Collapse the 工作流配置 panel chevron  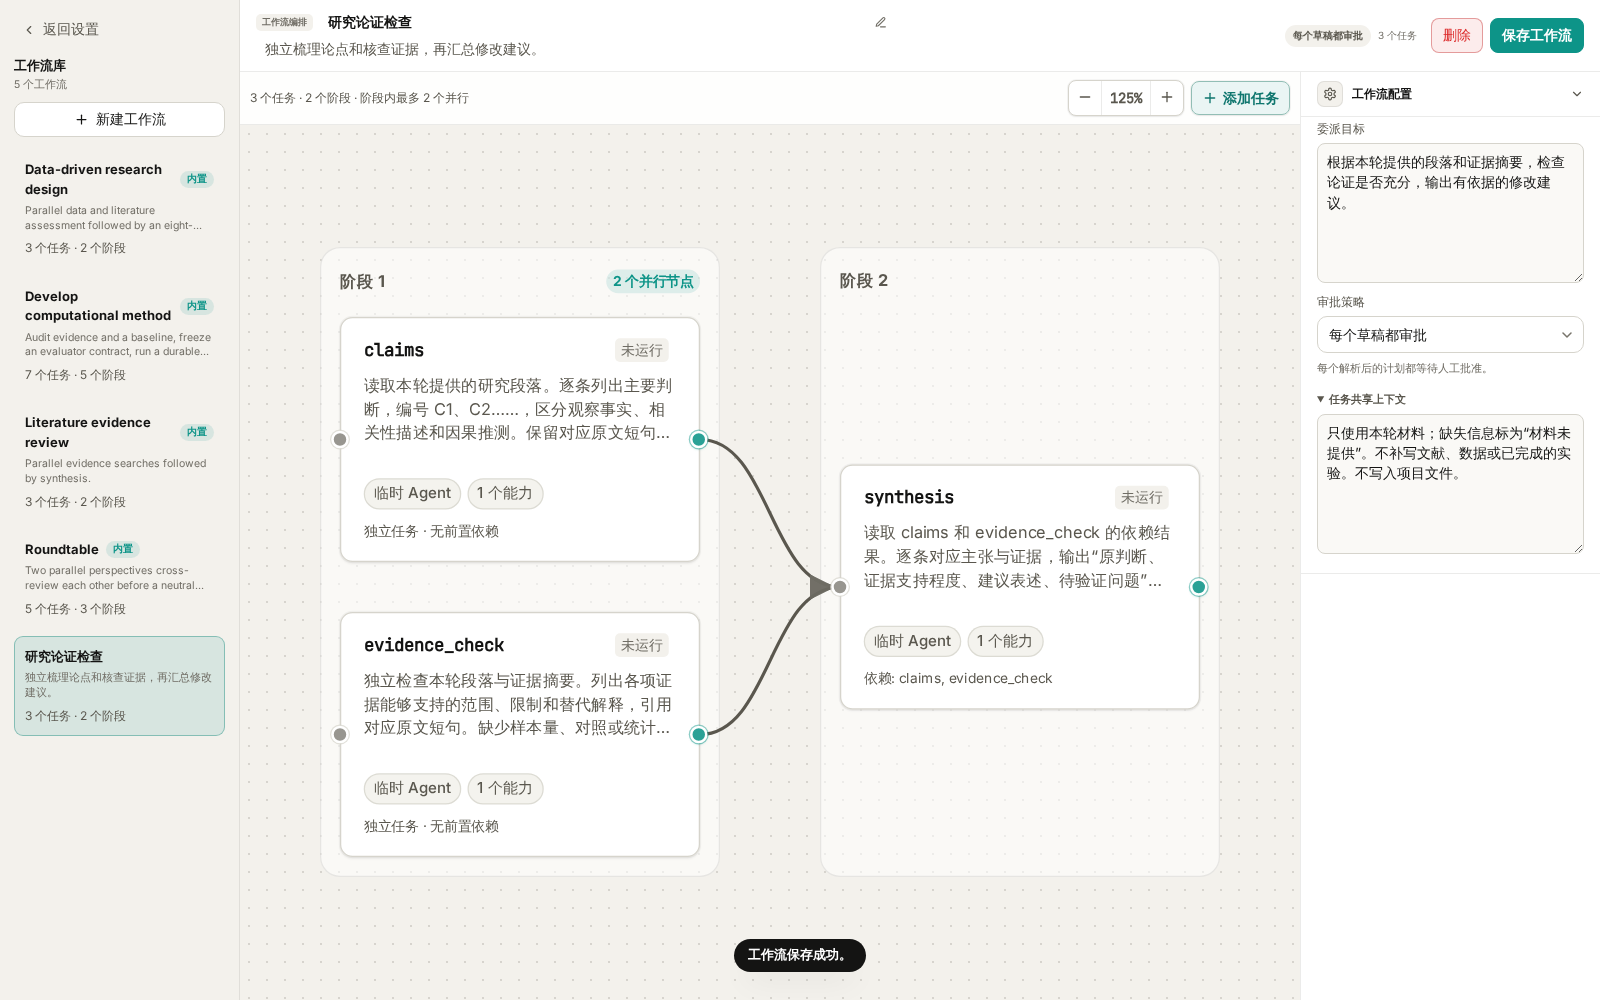(x=1577, y=94)
